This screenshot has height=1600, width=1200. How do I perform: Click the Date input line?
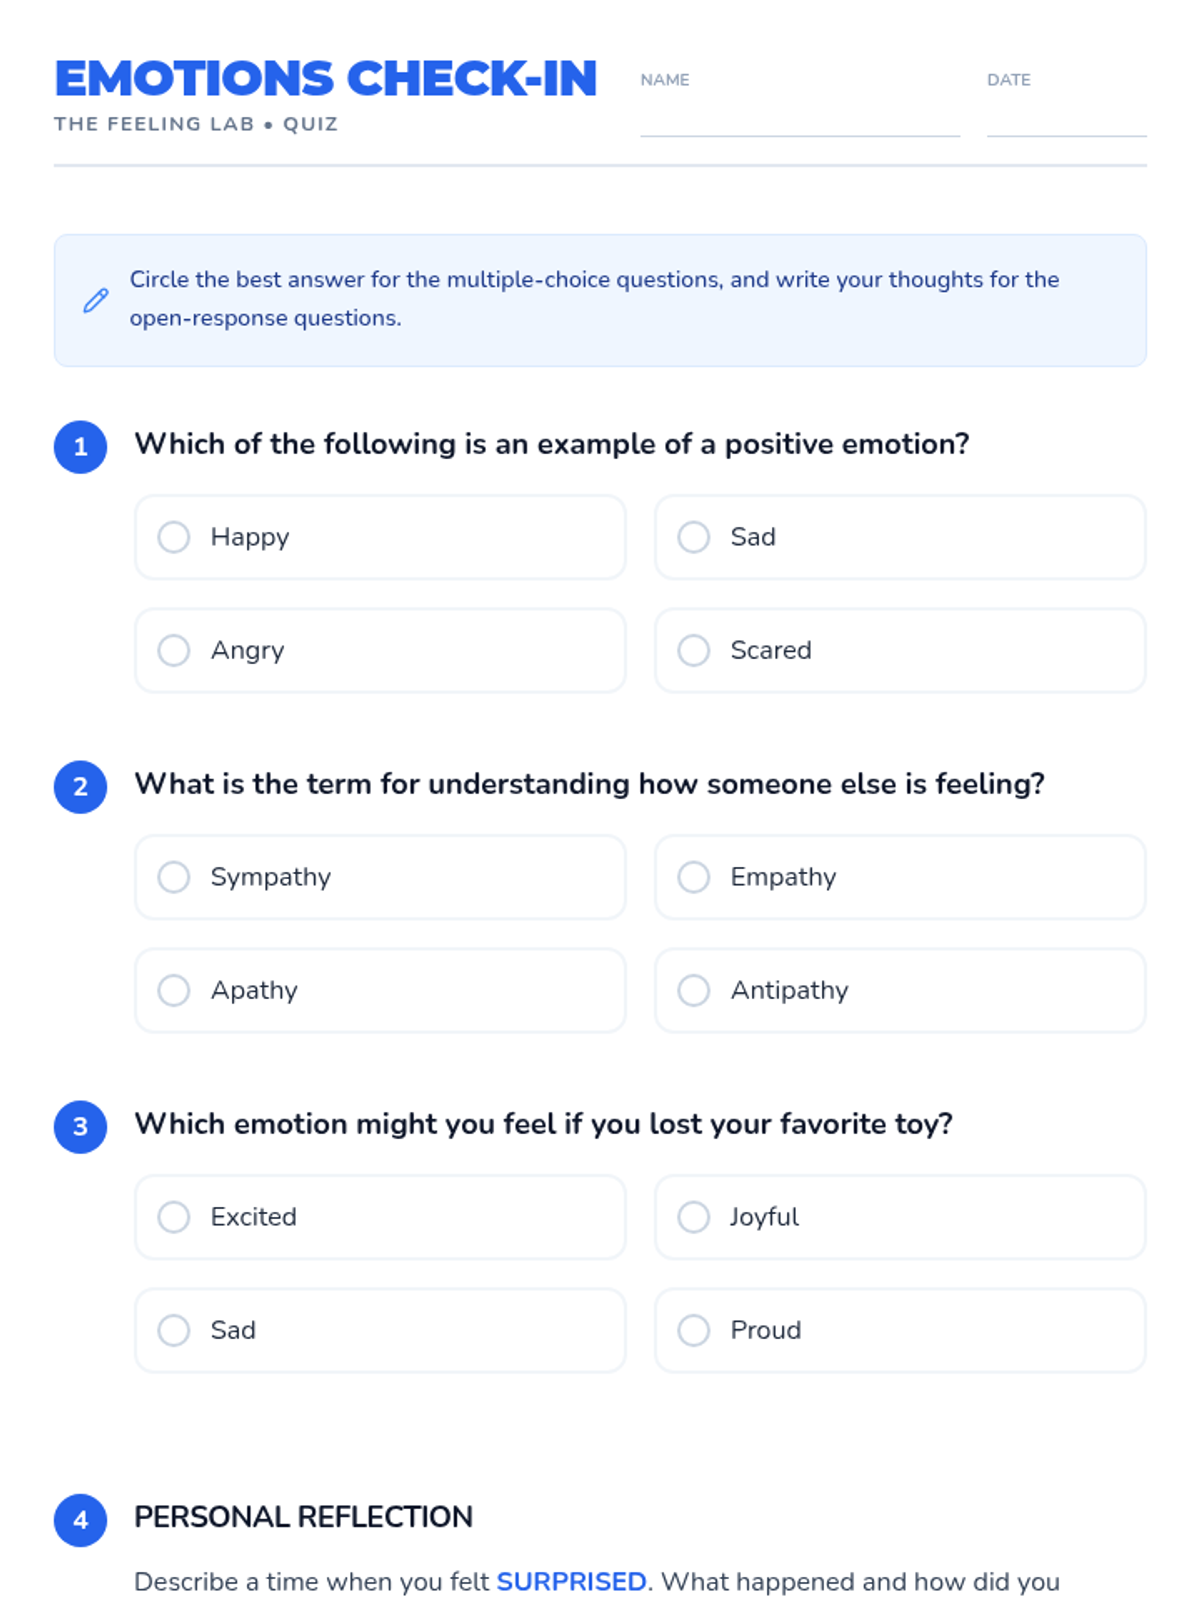coord(1066,120)
